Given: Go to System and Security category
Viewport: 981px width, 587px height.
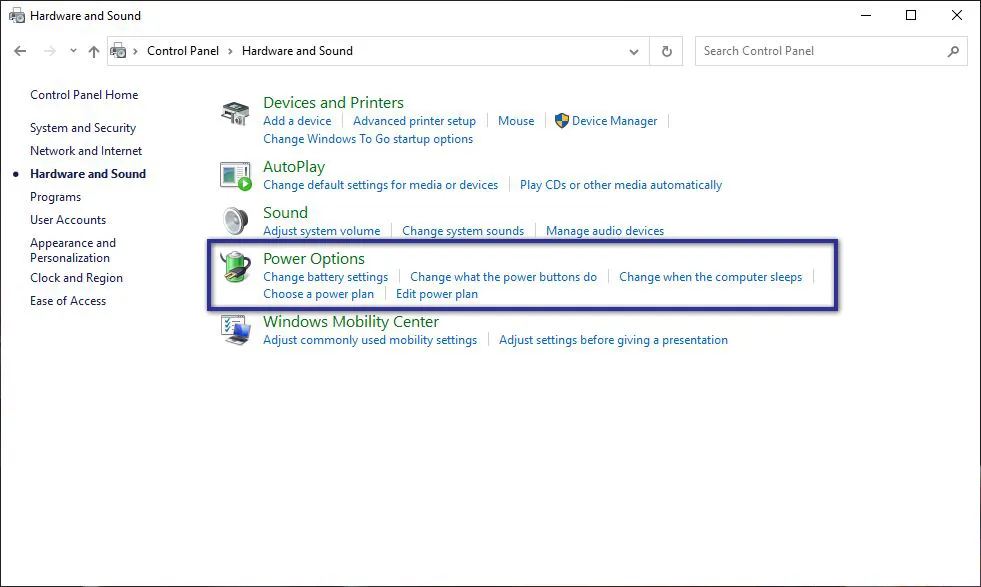Looking at the screenshot, I should [x=83, y=128].
